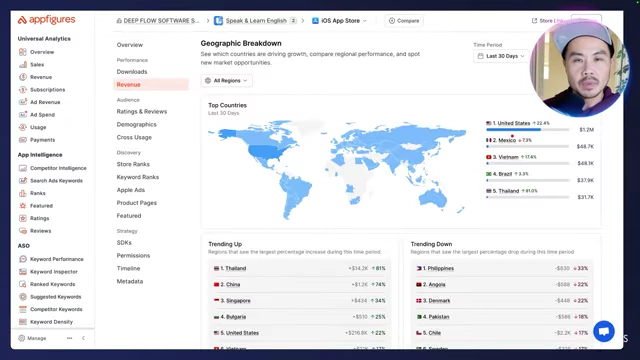Open the All Regions dropdown
Image resolution: width=640 pixels, height=360 pixels.
point(227,80)
